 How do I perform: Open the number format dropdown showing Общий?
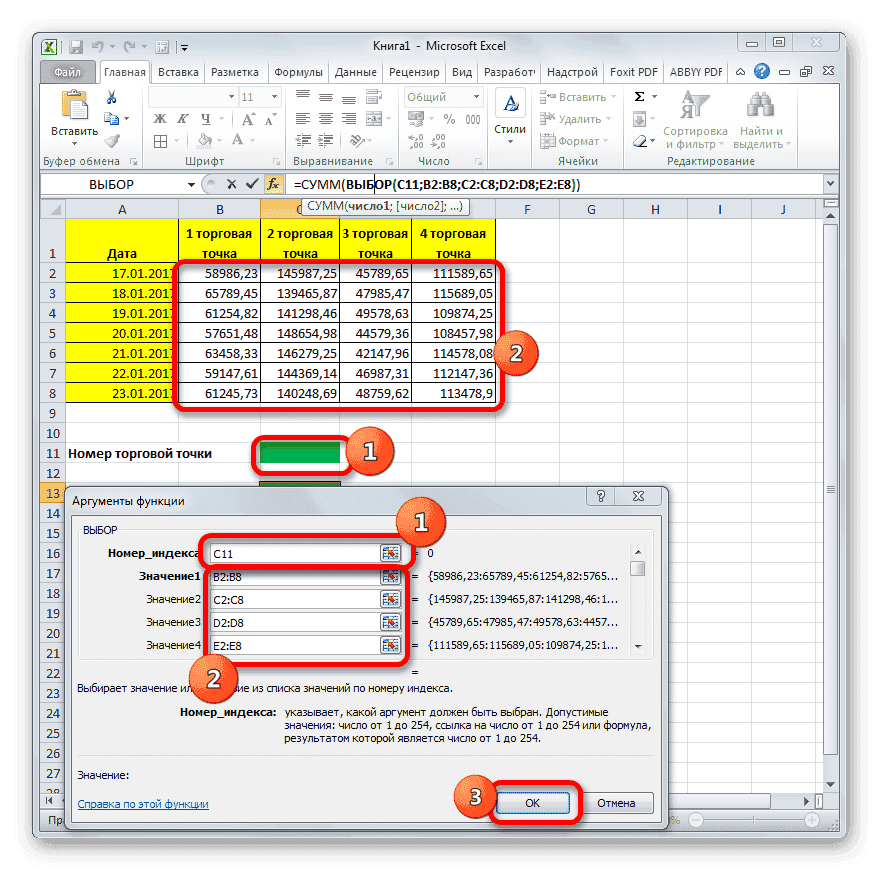[476, 95]
